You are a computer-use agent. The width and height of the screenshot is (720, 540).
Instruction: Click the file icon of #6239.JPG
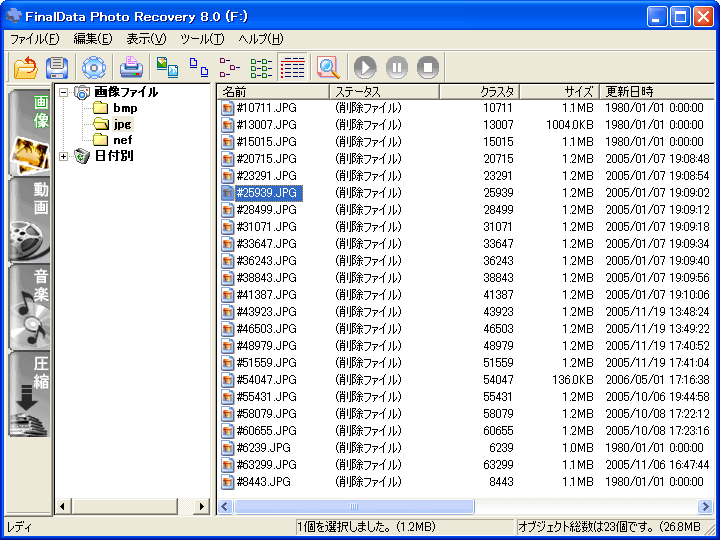point(227,448)
